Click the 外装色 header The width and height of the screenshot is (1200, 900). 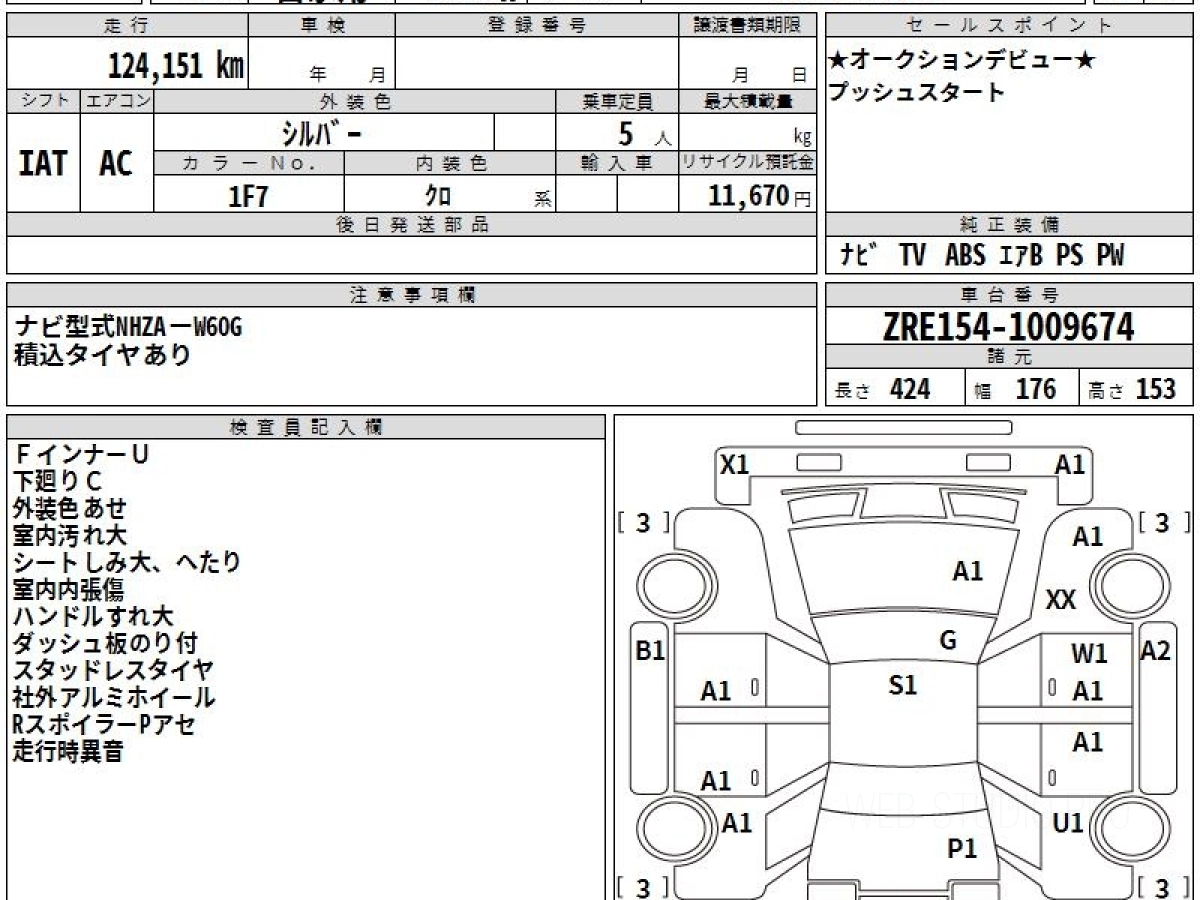coord(355,101)
